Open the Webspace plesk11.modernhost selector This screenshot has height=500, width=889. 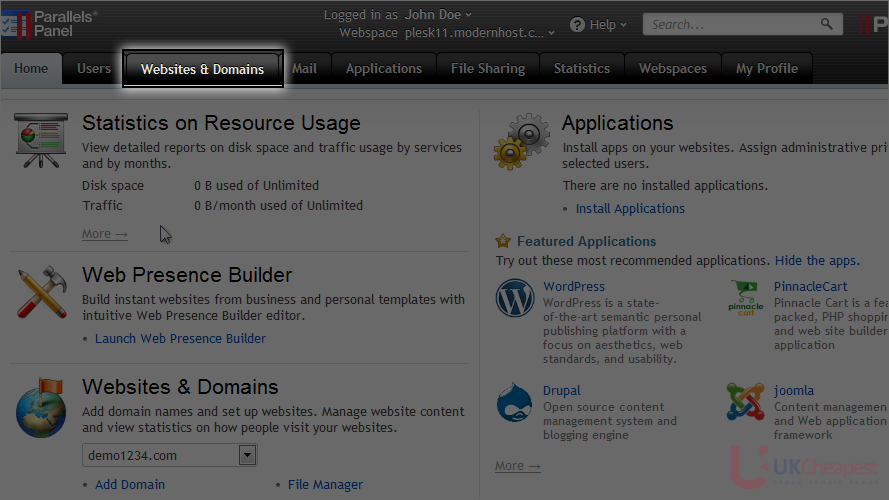point(480,33)
